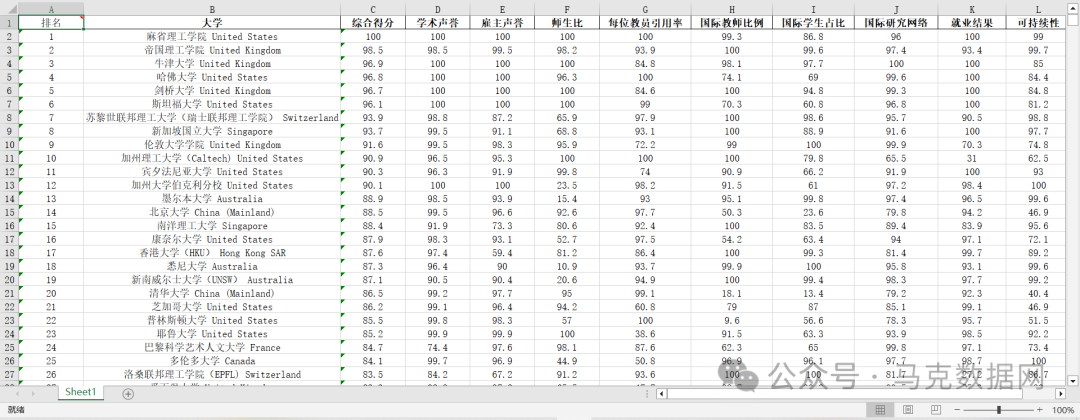1080x420 pixels.
Task: Select cell 北京大学 China (Mainland)
Action: click(212, 212)
